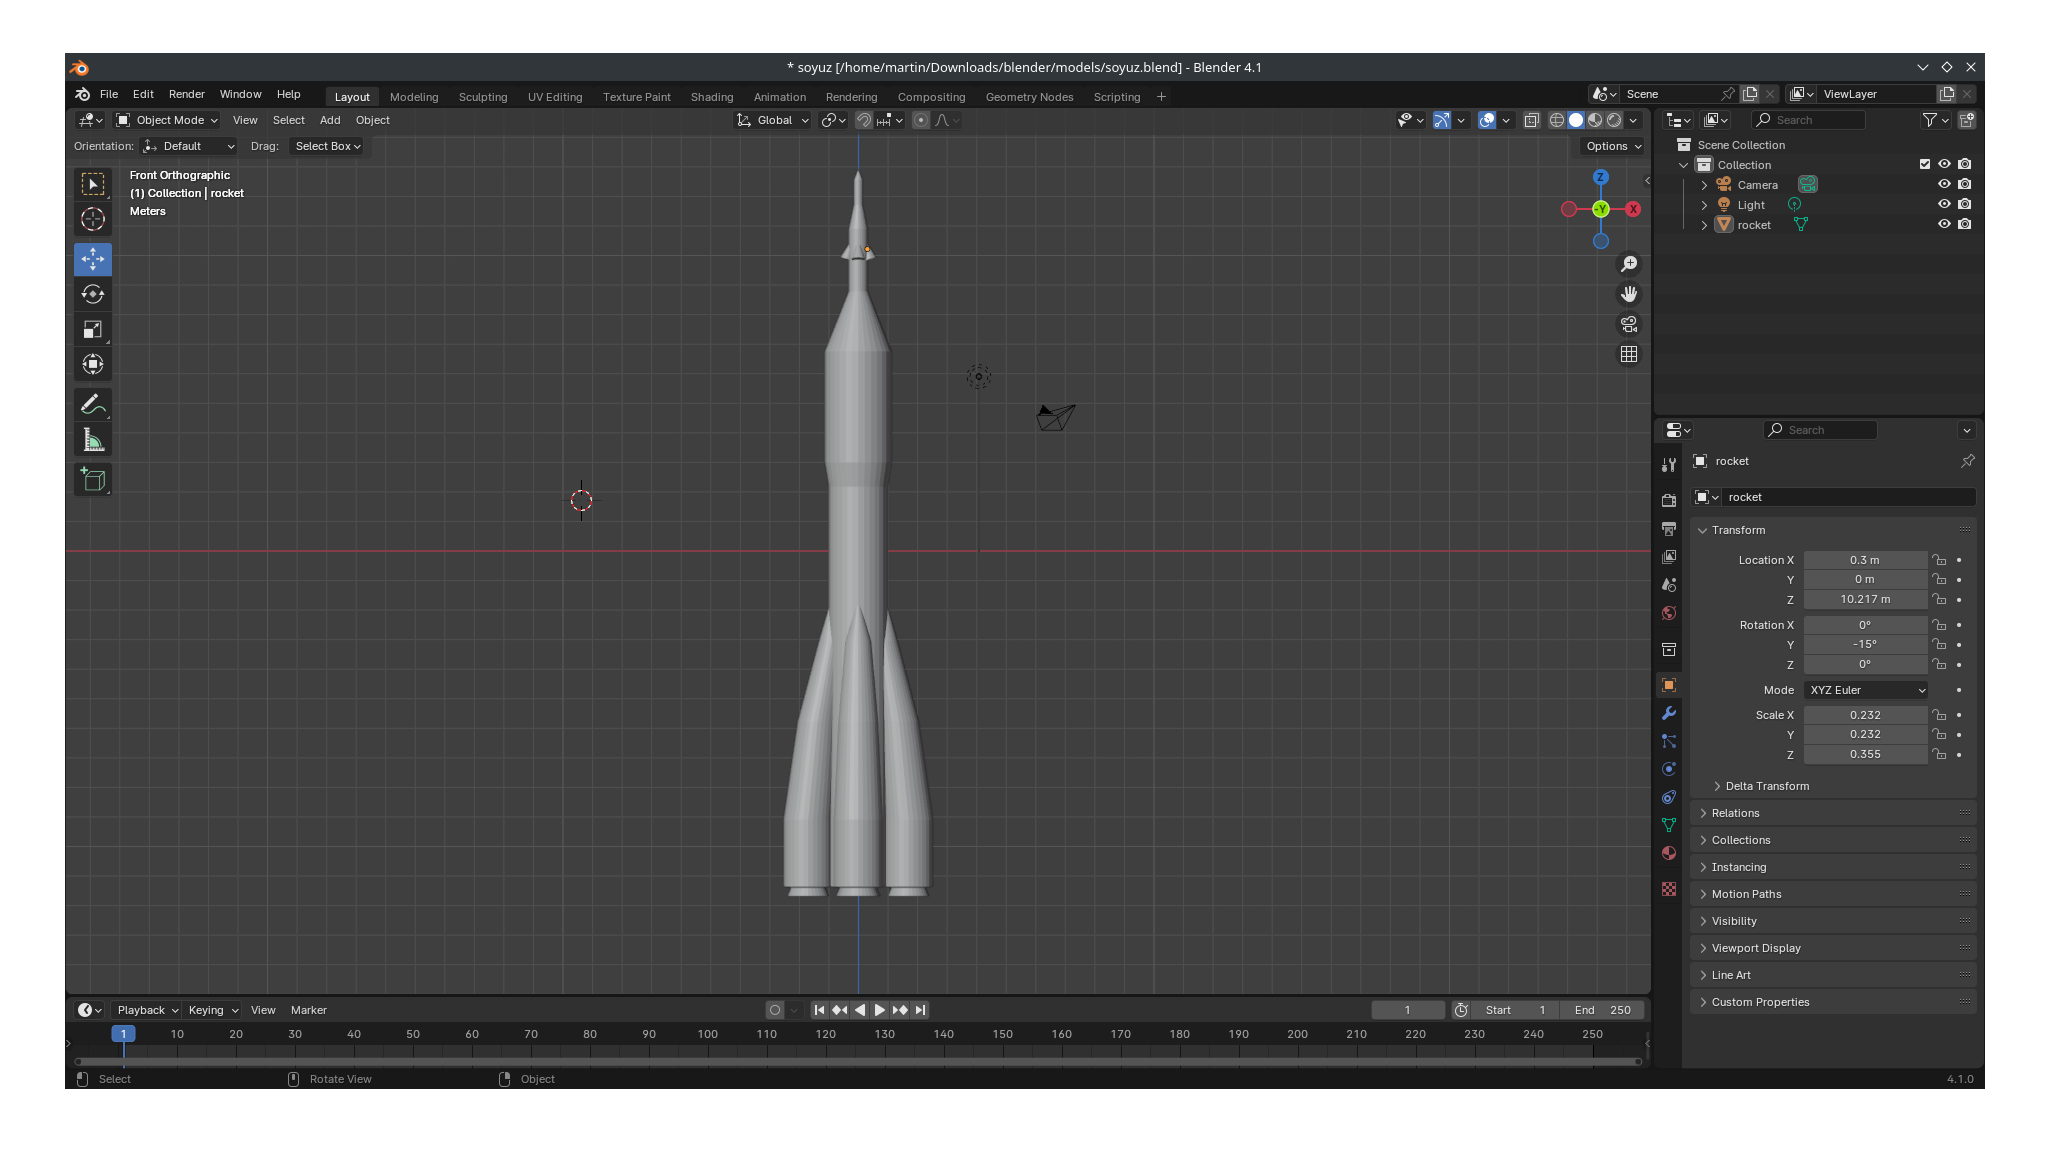The image size is (2050, 1166).
Task: Open Modifiers wrench properties tab
Action: pyautogui.click(x=1669, y=713)
